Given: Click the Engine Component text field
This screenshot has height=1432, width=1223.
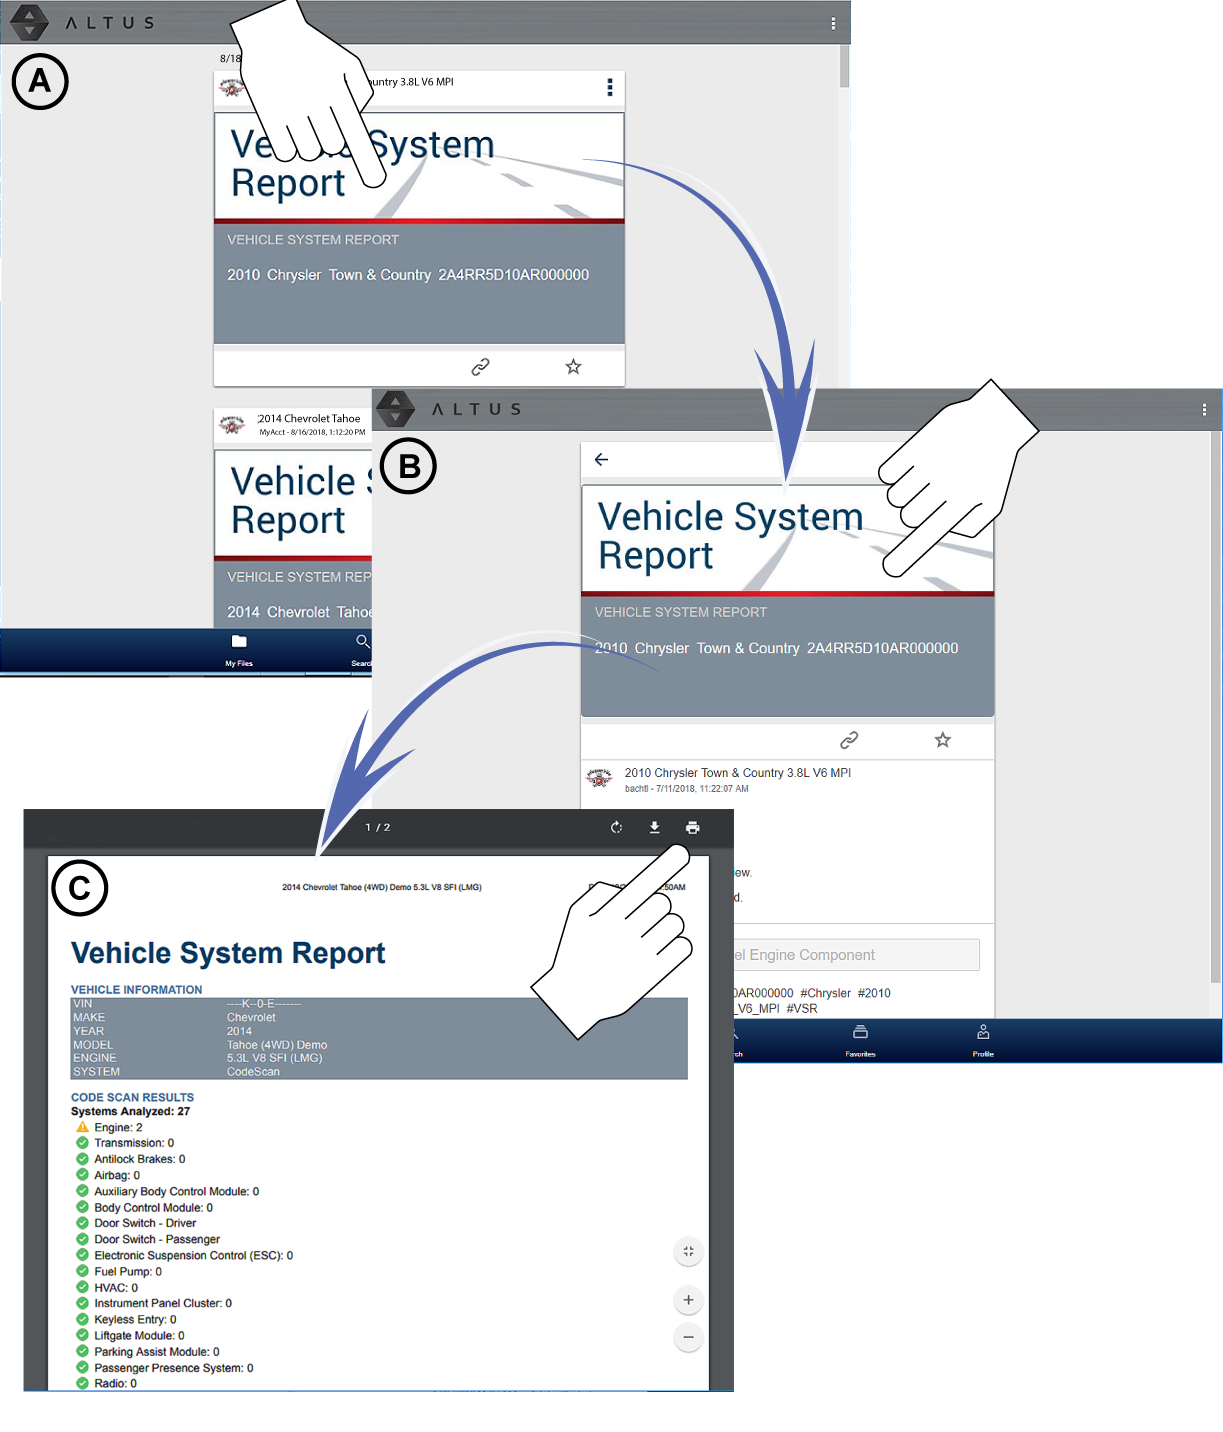Looking at the screenshot, I should tap(855, 955).
